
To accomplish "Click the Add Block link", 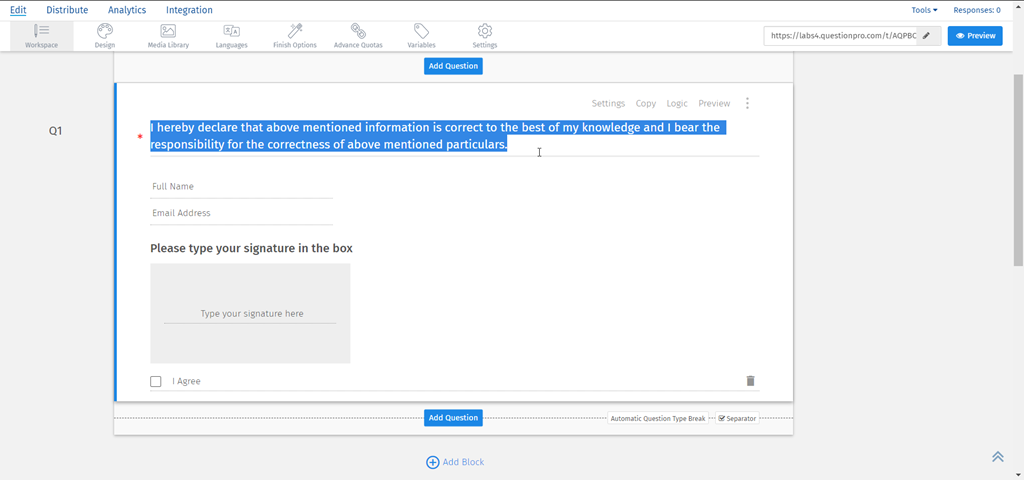I will [464, 462].
